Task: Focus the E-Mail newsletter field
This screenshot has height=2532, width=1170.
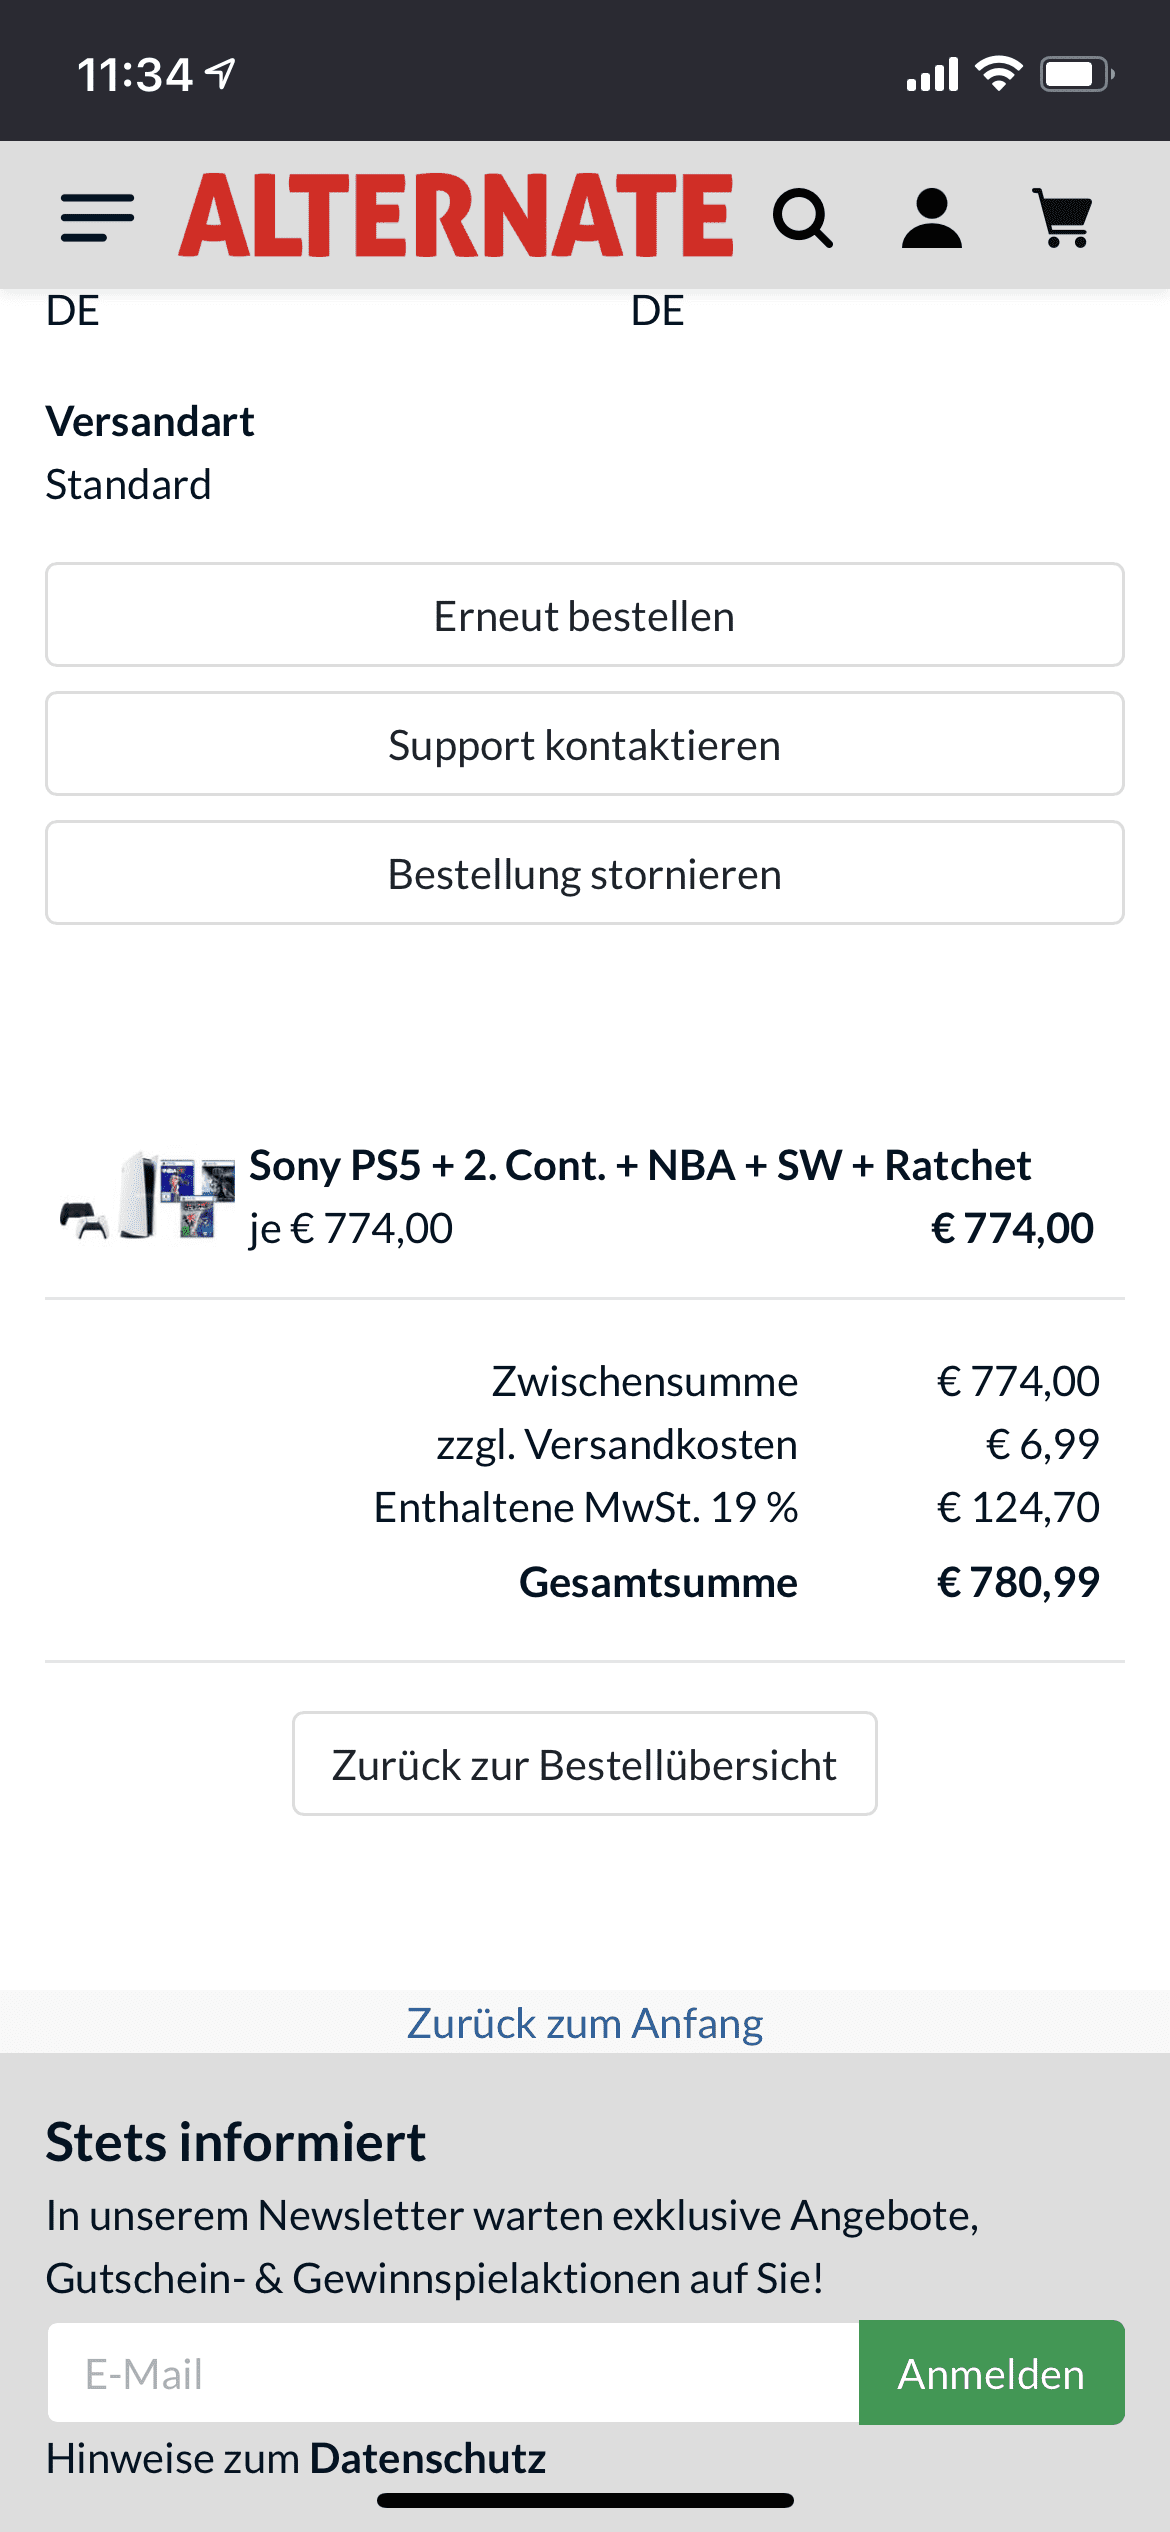Action: coord(453,2373)
